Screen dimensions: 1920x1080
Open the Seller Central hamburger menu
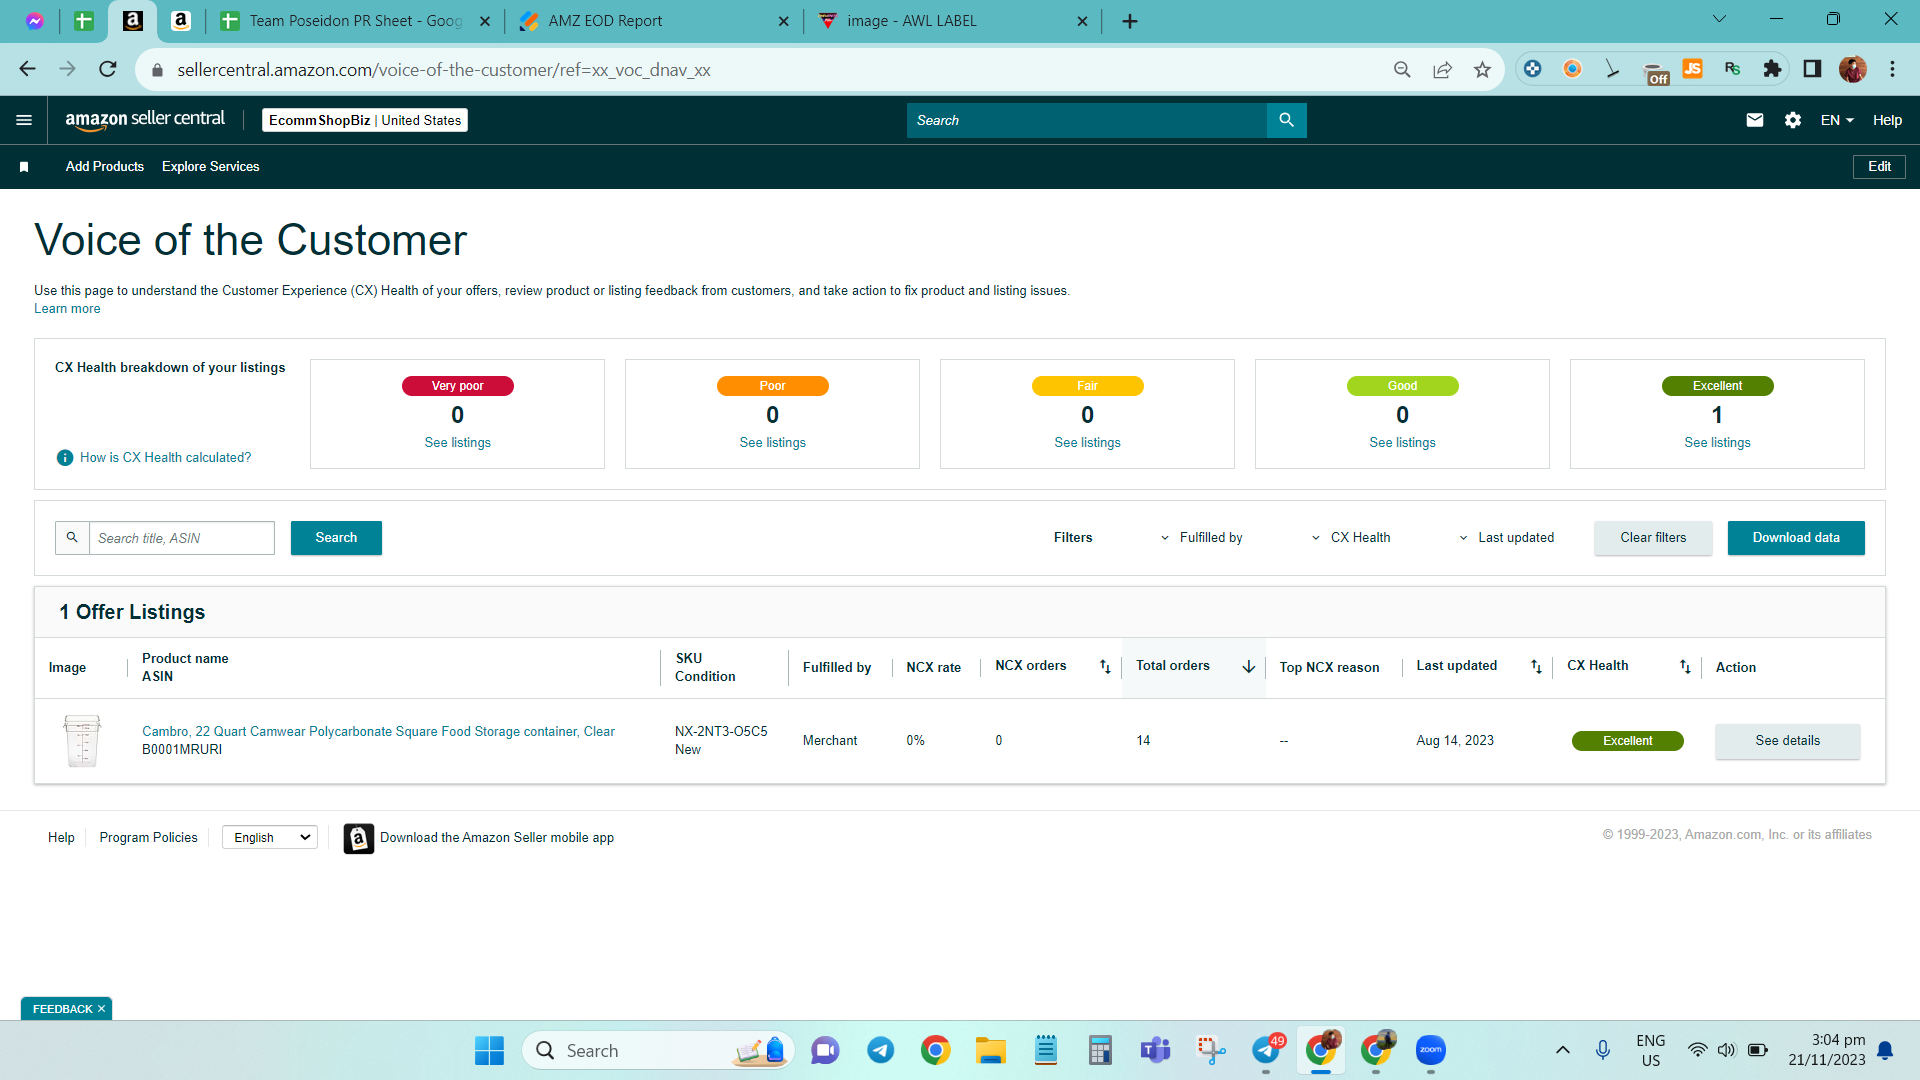[x=24, y=120]
